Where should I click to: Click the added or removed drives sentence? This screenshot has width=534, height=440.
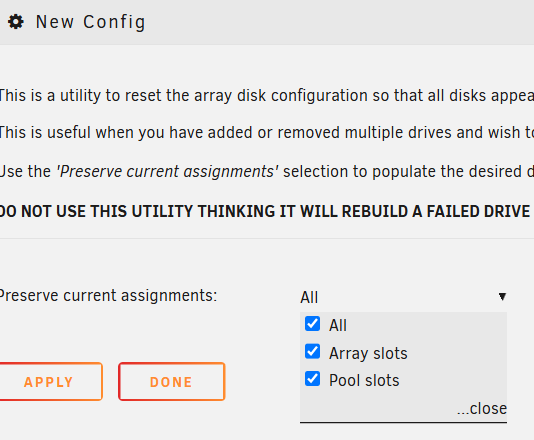coord(267,132)
